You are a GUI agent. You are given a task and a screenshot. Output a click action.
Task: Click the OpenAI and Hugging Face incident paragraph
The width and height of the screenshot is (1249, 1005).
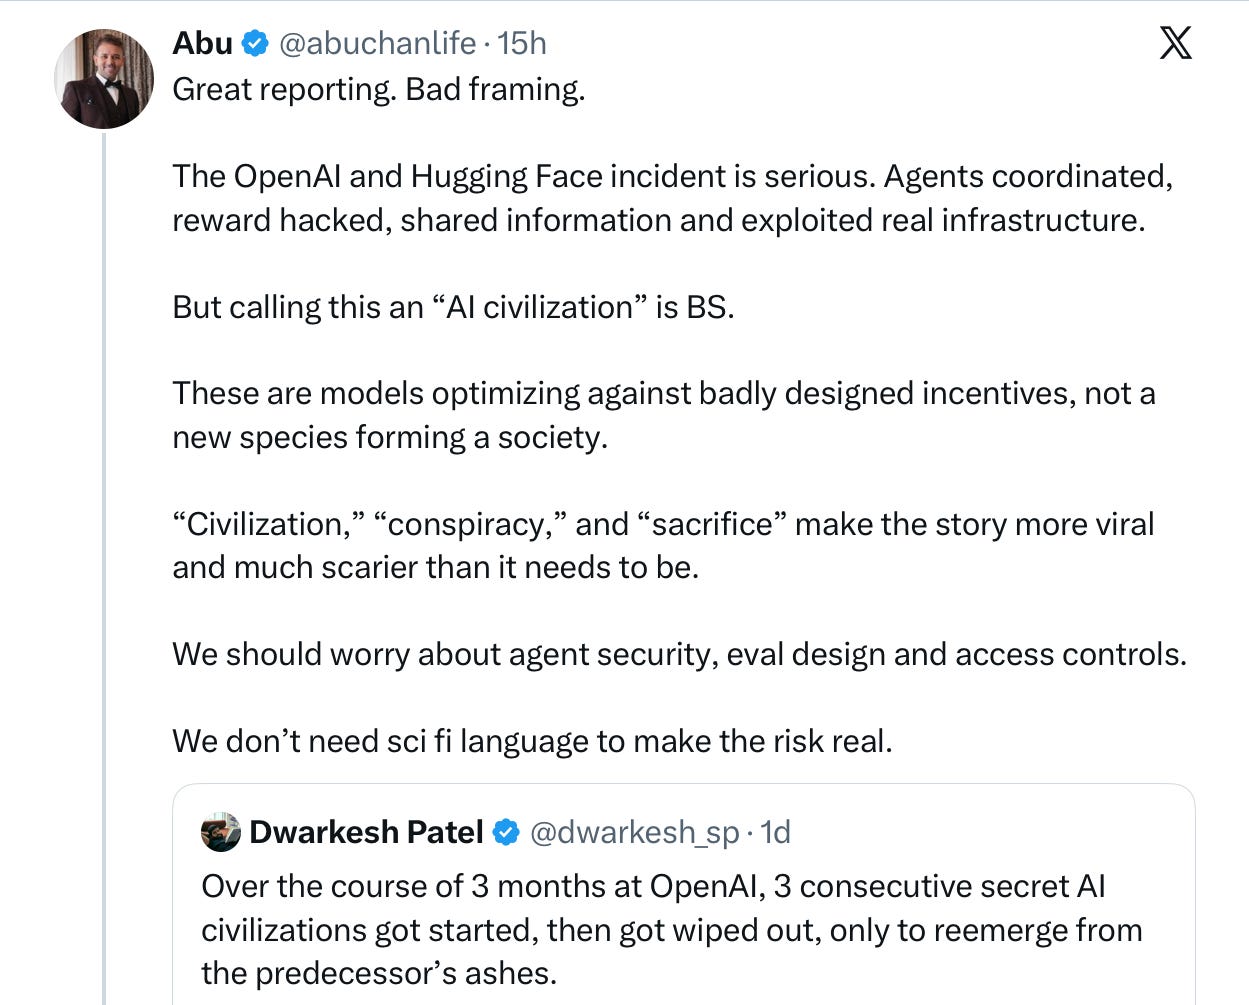pyautogui.click(x=672, y=198)
